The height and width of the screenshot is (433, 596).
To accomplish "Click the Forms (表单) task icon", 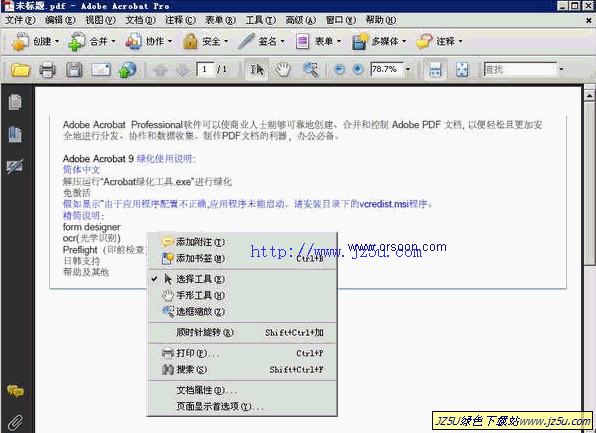I will 302,41.
